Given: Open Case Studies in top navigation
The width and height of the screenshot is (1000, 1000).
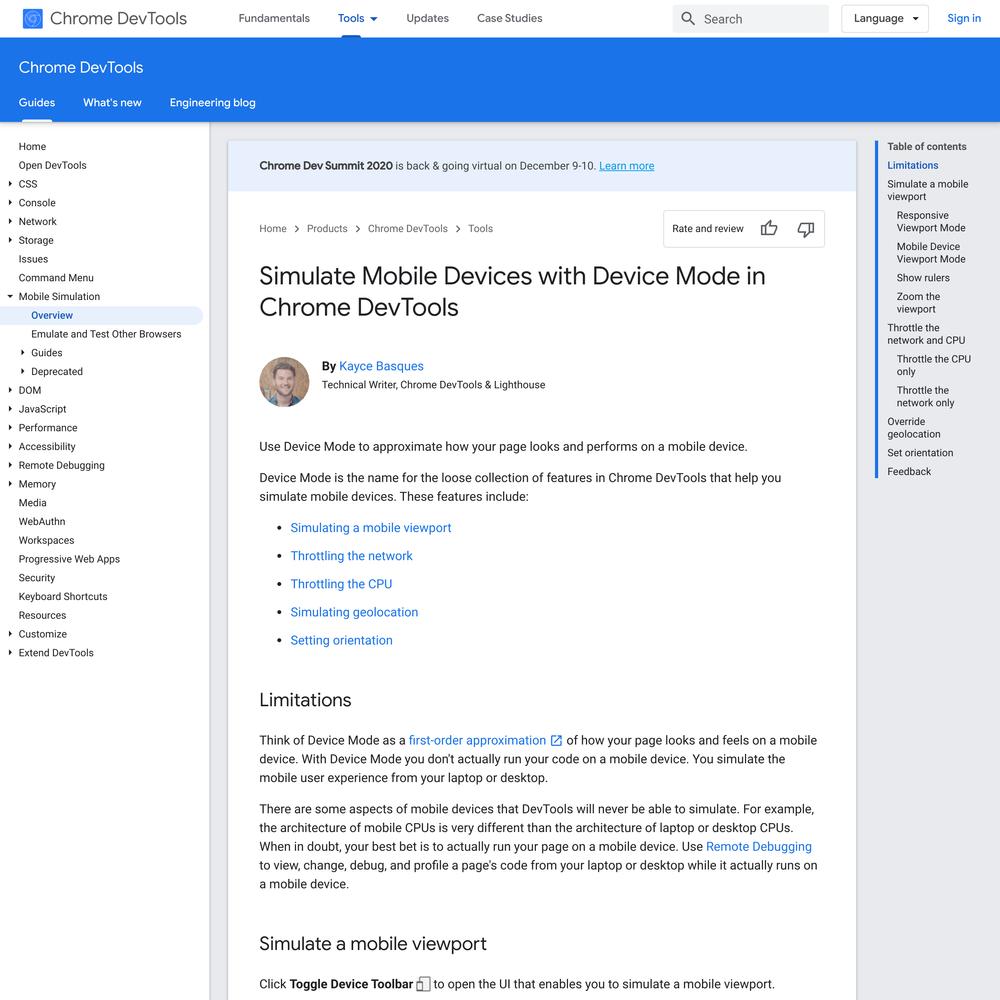Looking at the screenshot, I should [x=510, y=18].
